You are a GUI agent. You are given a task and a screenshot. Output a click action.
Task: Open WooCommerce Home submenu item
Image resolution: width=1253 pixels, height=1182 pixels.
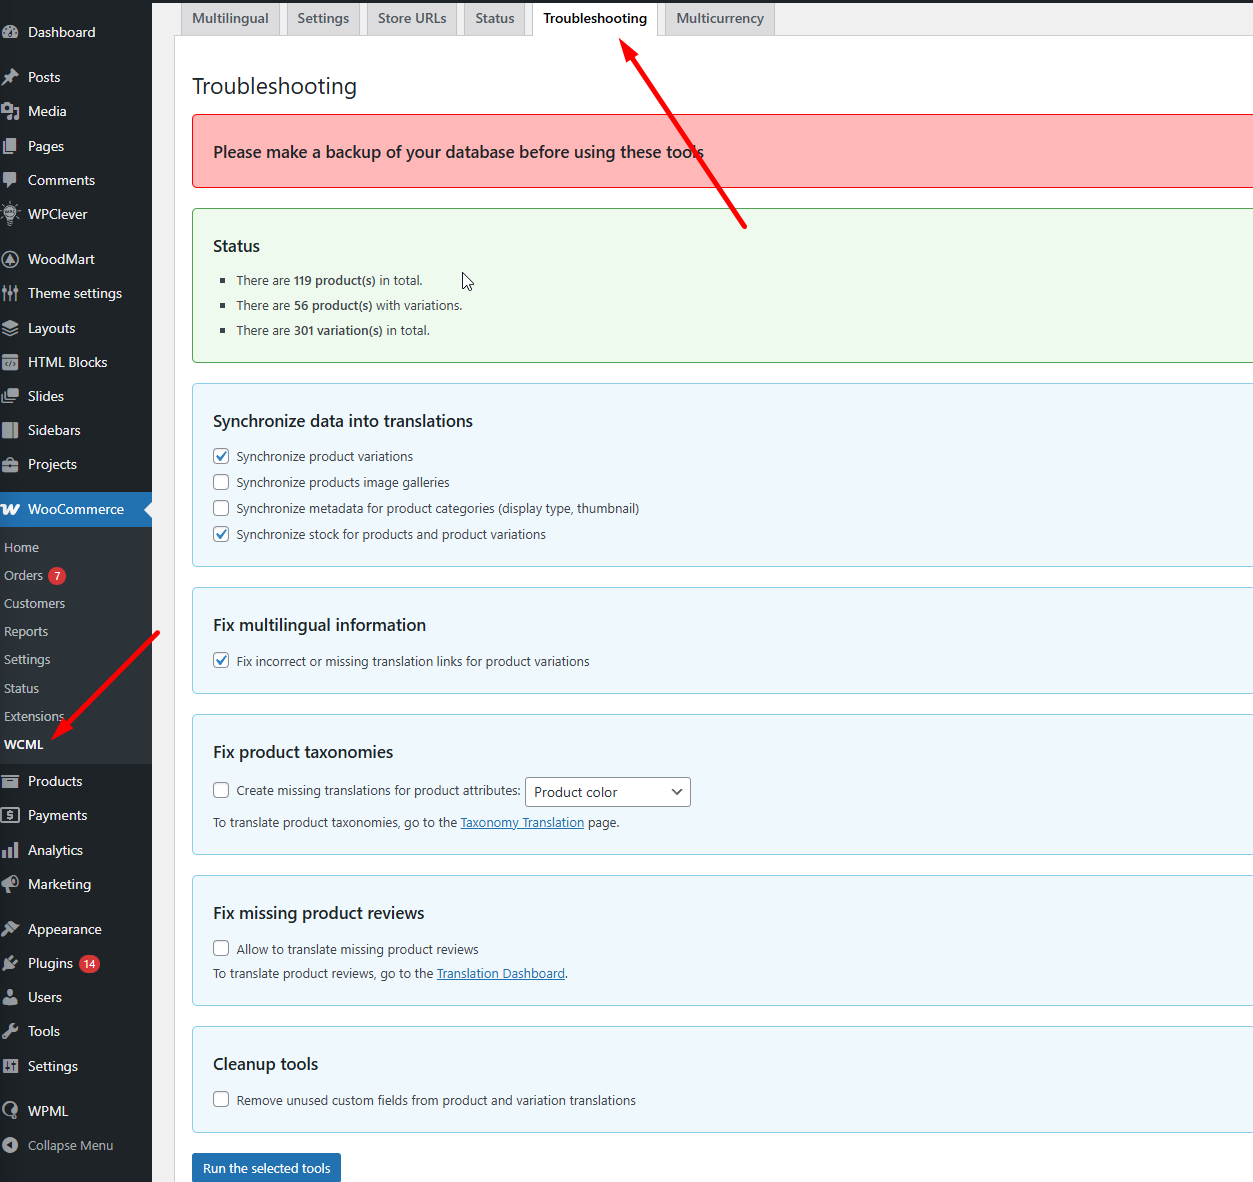(21, 547)
